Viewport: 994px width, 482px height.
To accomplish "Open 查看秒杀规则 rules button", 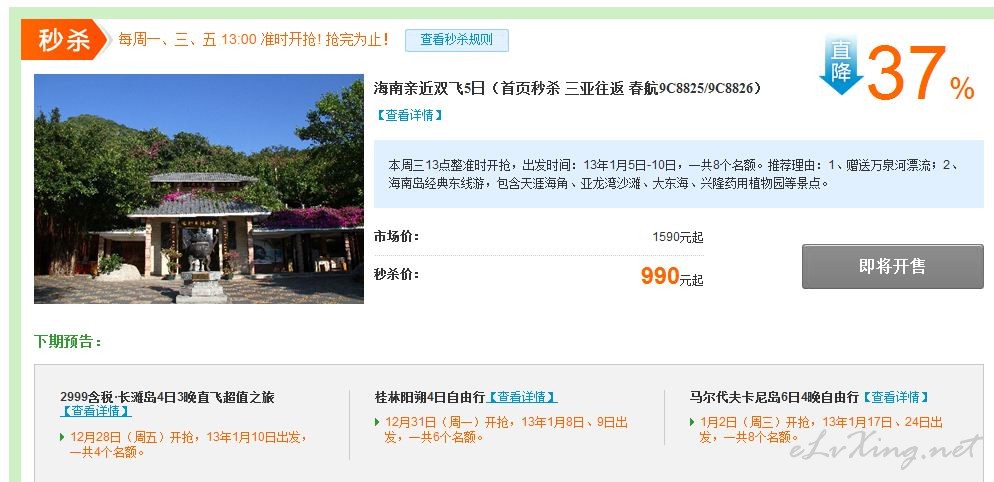I will tap(456, 40).
